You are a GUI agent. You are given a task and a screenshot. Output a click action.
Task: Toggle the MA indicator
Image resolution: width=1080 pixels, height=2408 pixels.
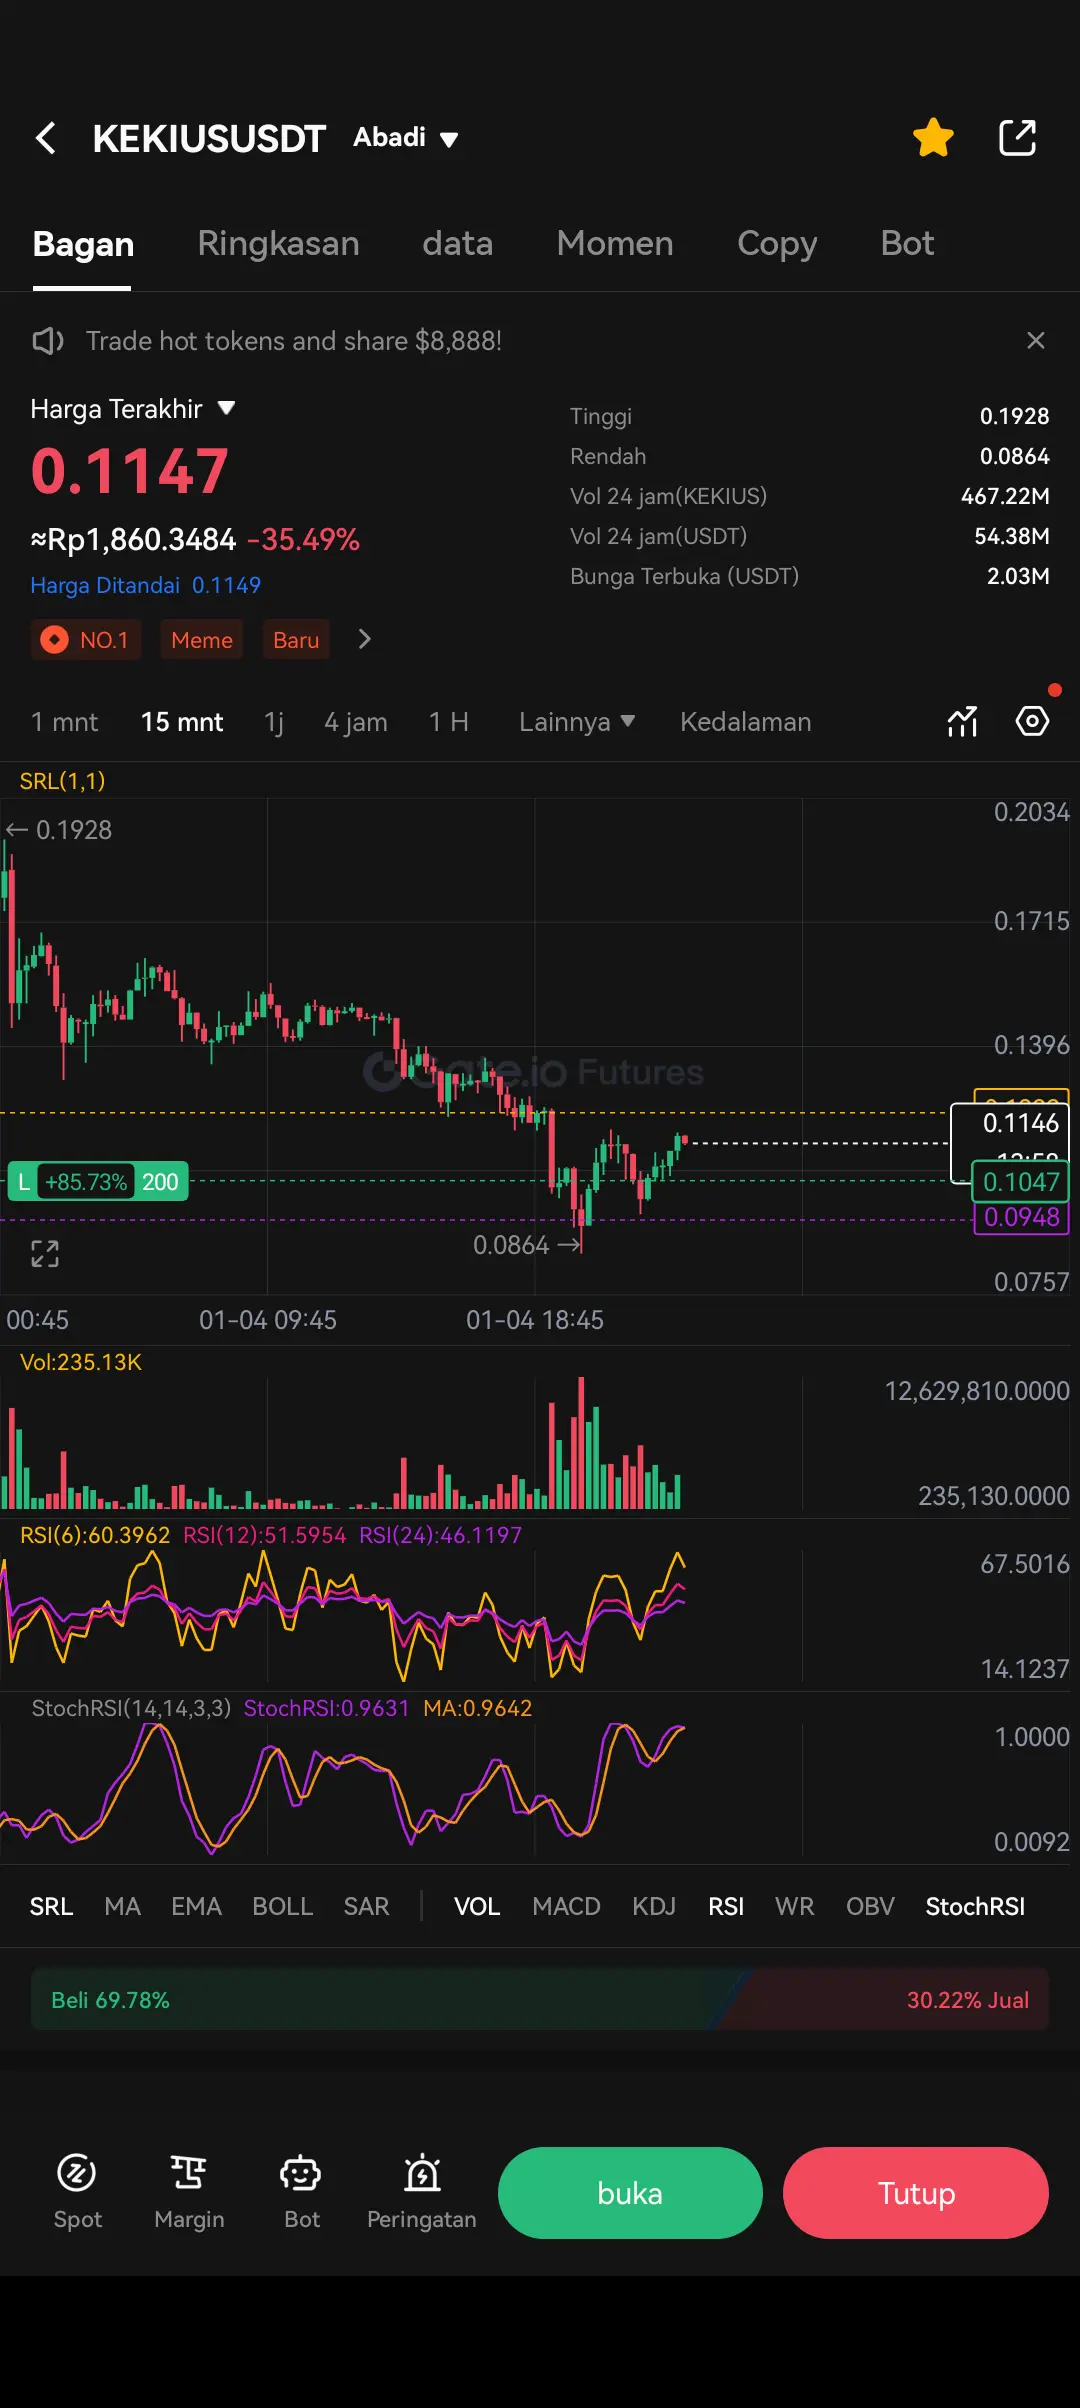click(123, 1907)
